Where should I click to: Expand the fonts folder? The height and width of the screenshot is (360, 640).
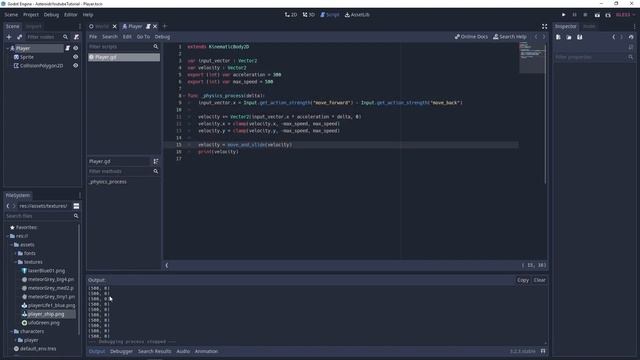pyautogui.click(x=16, y=253)
